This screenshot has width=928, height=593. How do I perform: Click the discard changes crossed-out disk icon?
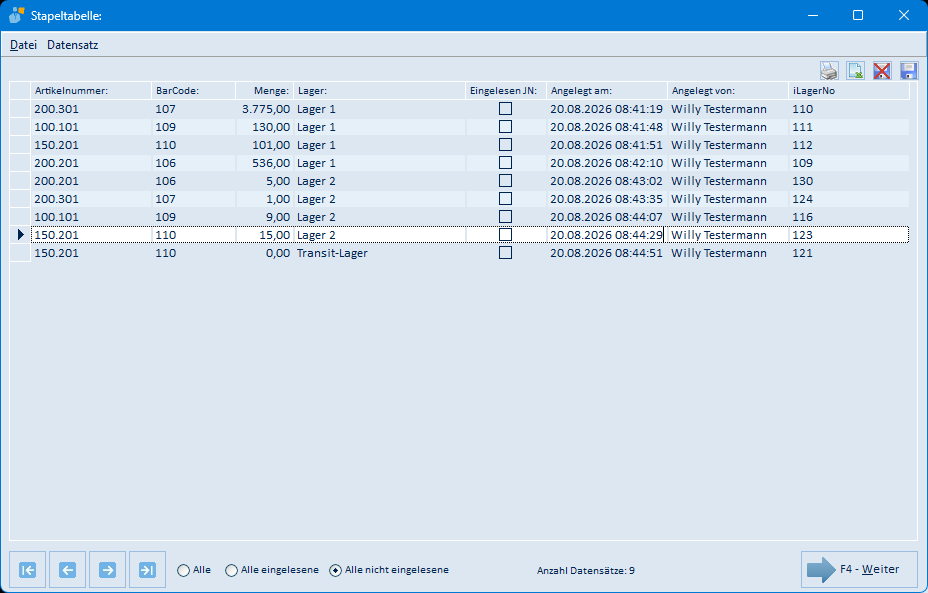pyautogui.click(x=882, y=71)
